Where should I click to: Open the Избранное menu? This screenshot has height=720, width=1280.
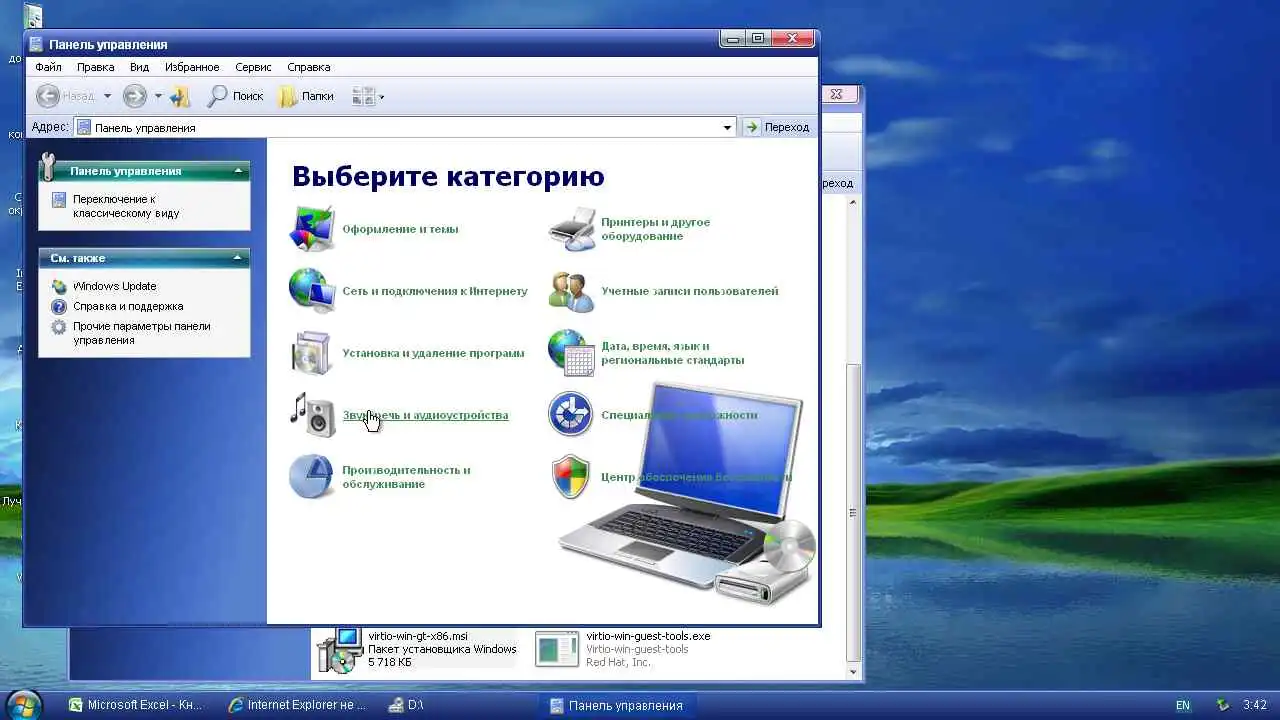tap(191, 67)
